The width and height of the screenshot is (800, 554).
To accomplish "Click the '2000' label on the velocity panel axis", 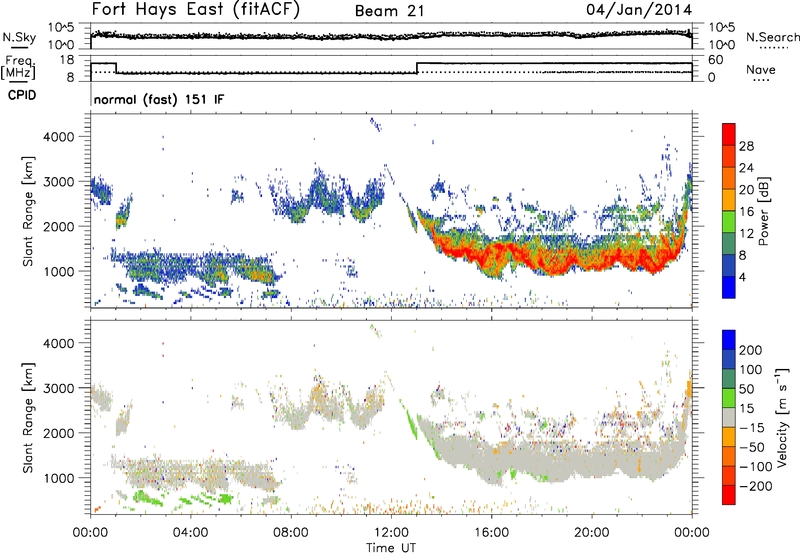I will tap(58, 433).
